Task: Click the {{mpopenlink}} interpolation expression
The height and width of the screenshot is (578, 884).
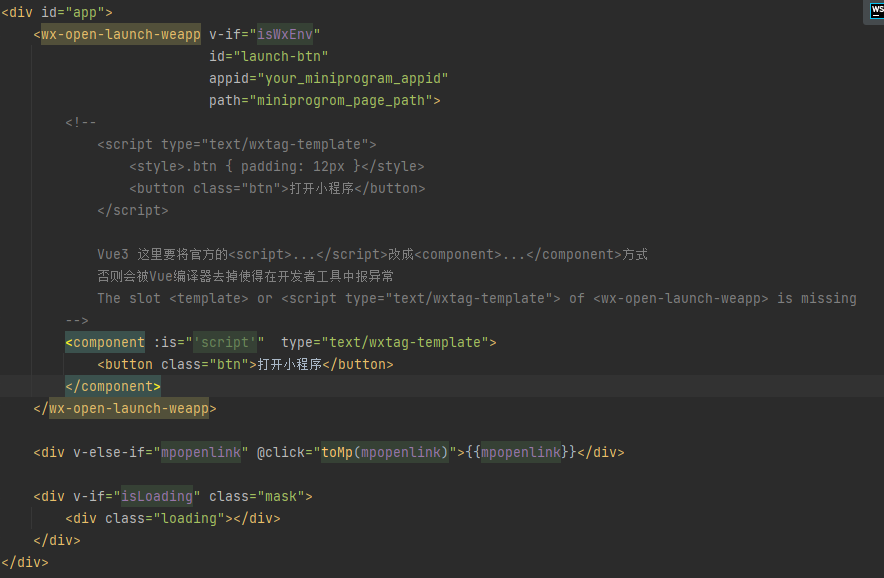Action: [x=520, y=452]
